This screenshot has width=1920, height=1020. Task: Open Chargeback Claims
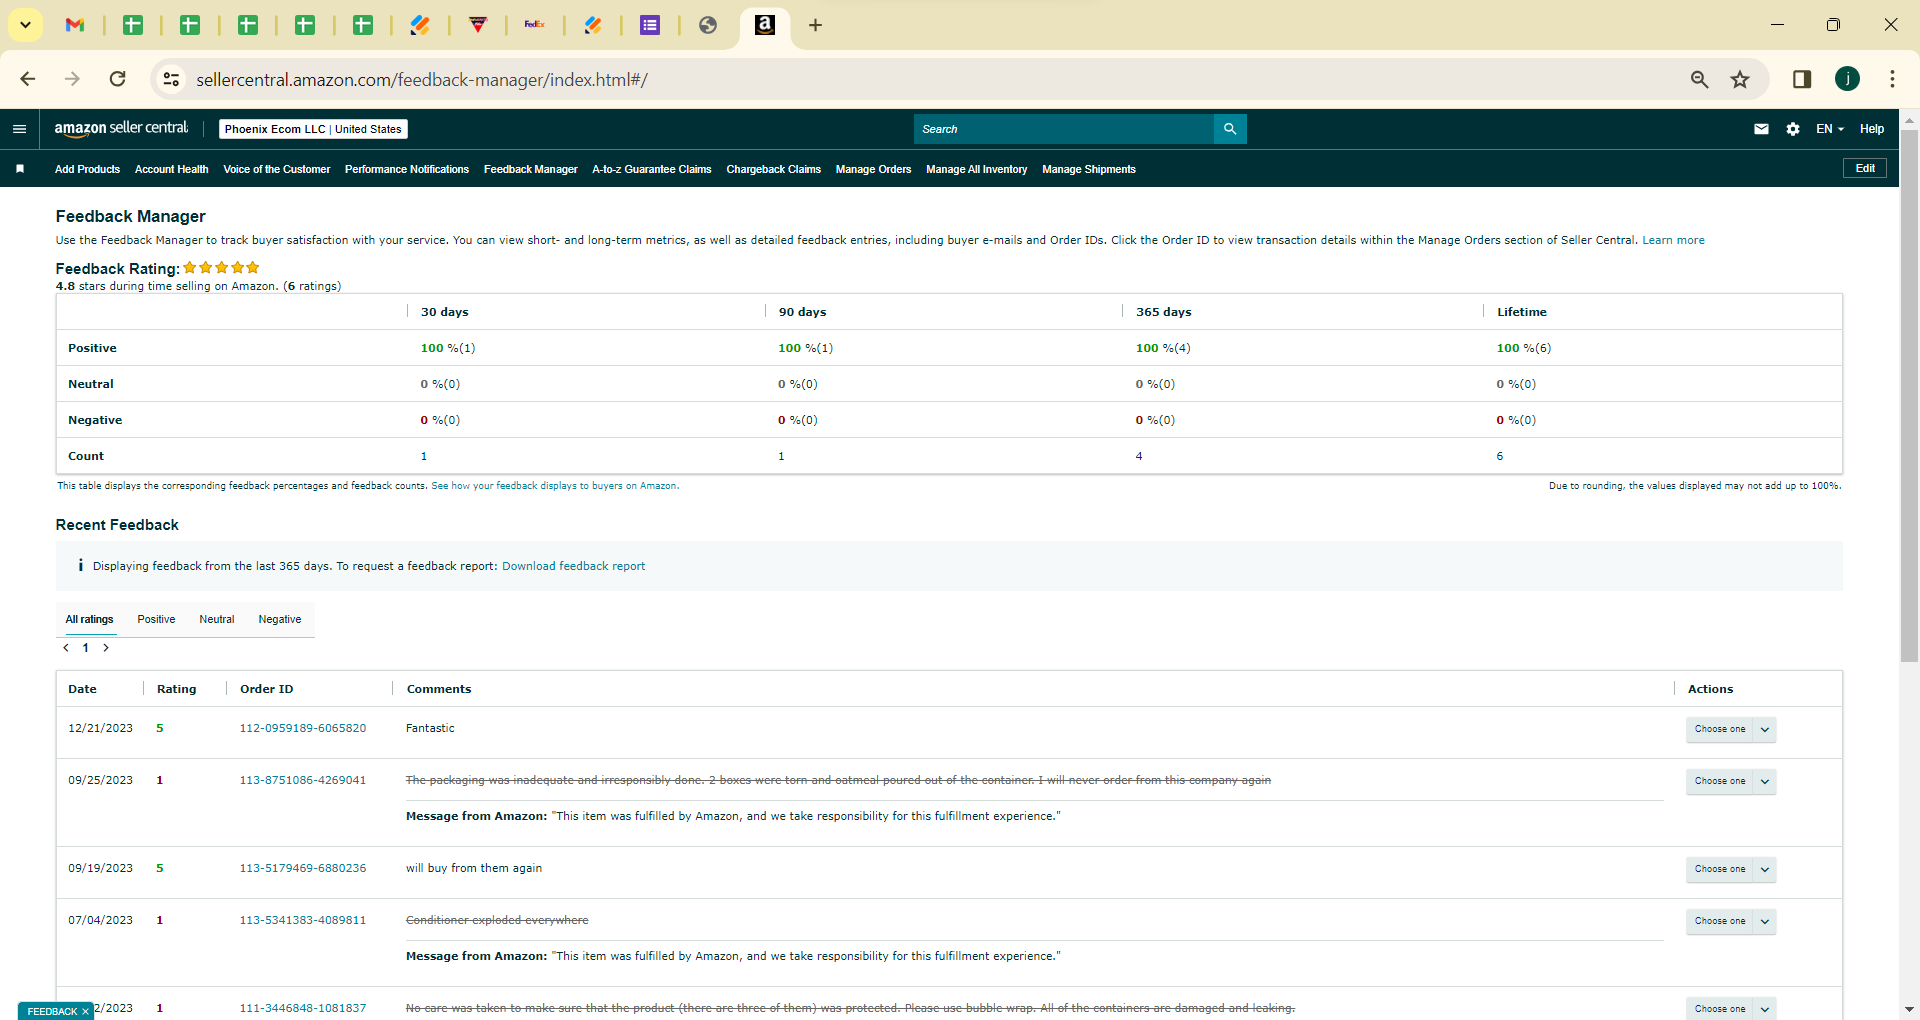774,169
